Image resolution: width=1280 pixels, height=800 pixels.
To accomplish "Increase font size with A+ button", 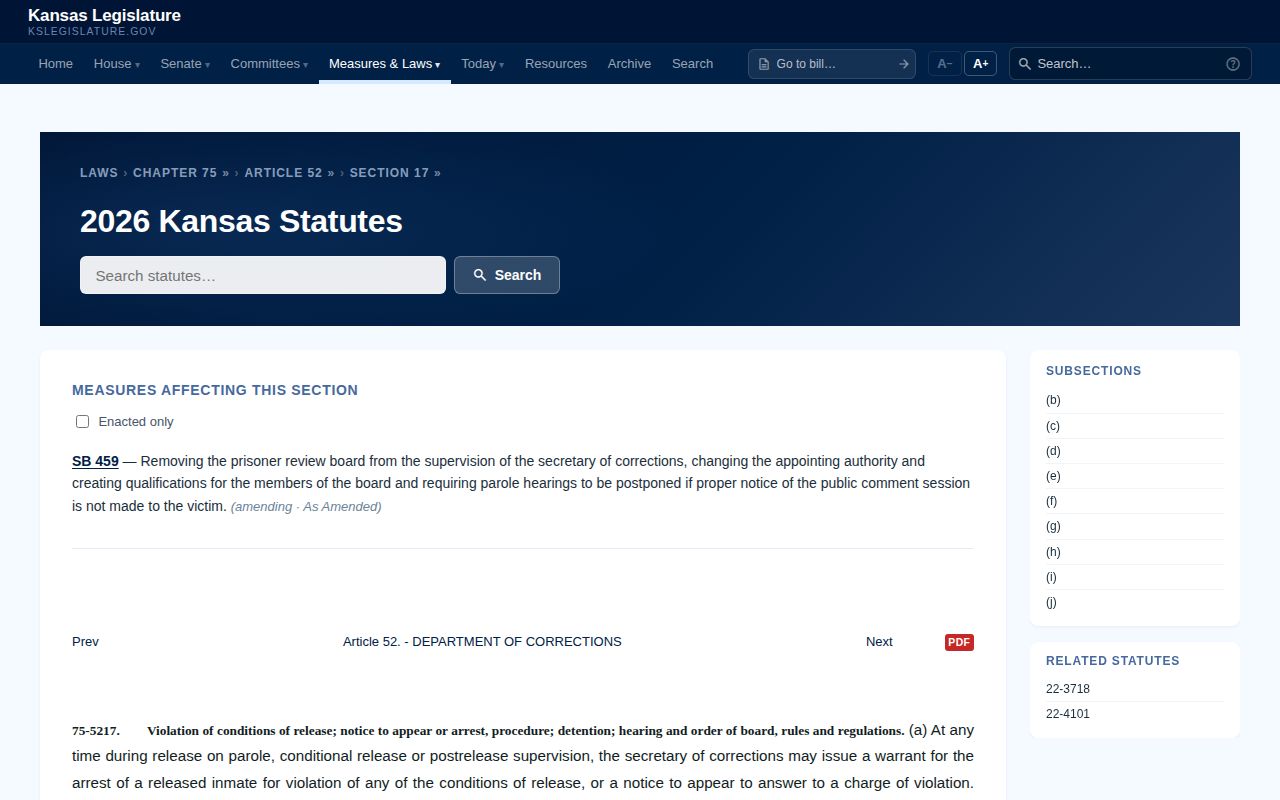I will pos(980,64).
